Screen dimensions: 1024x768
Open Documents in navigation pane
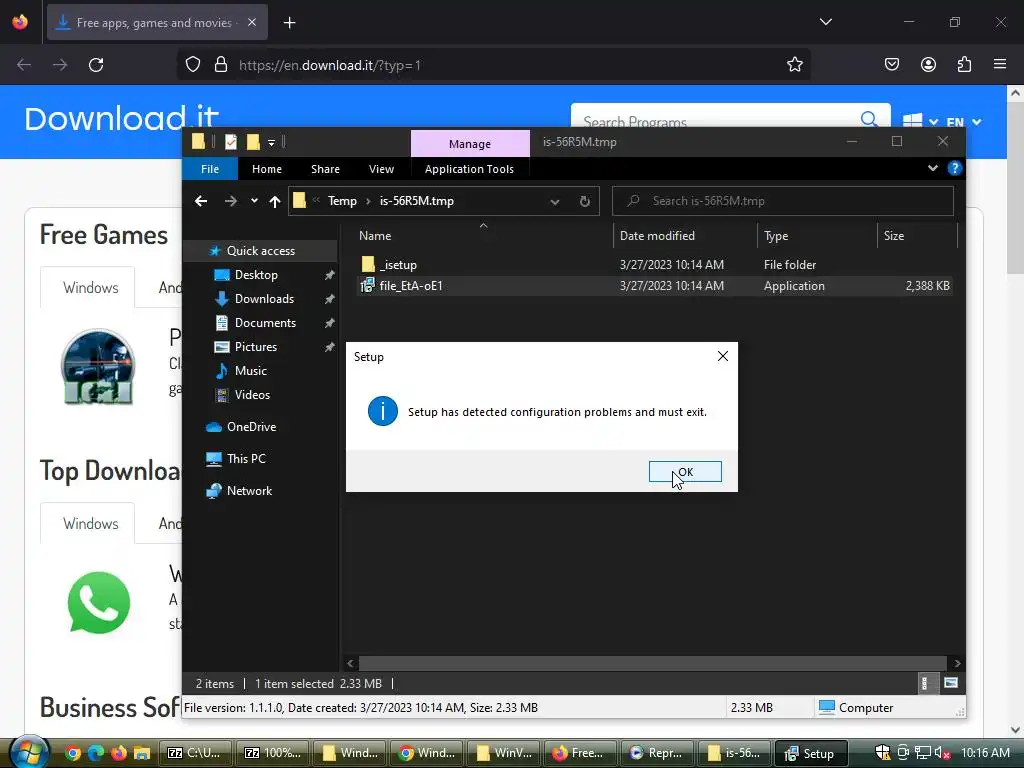265,323
